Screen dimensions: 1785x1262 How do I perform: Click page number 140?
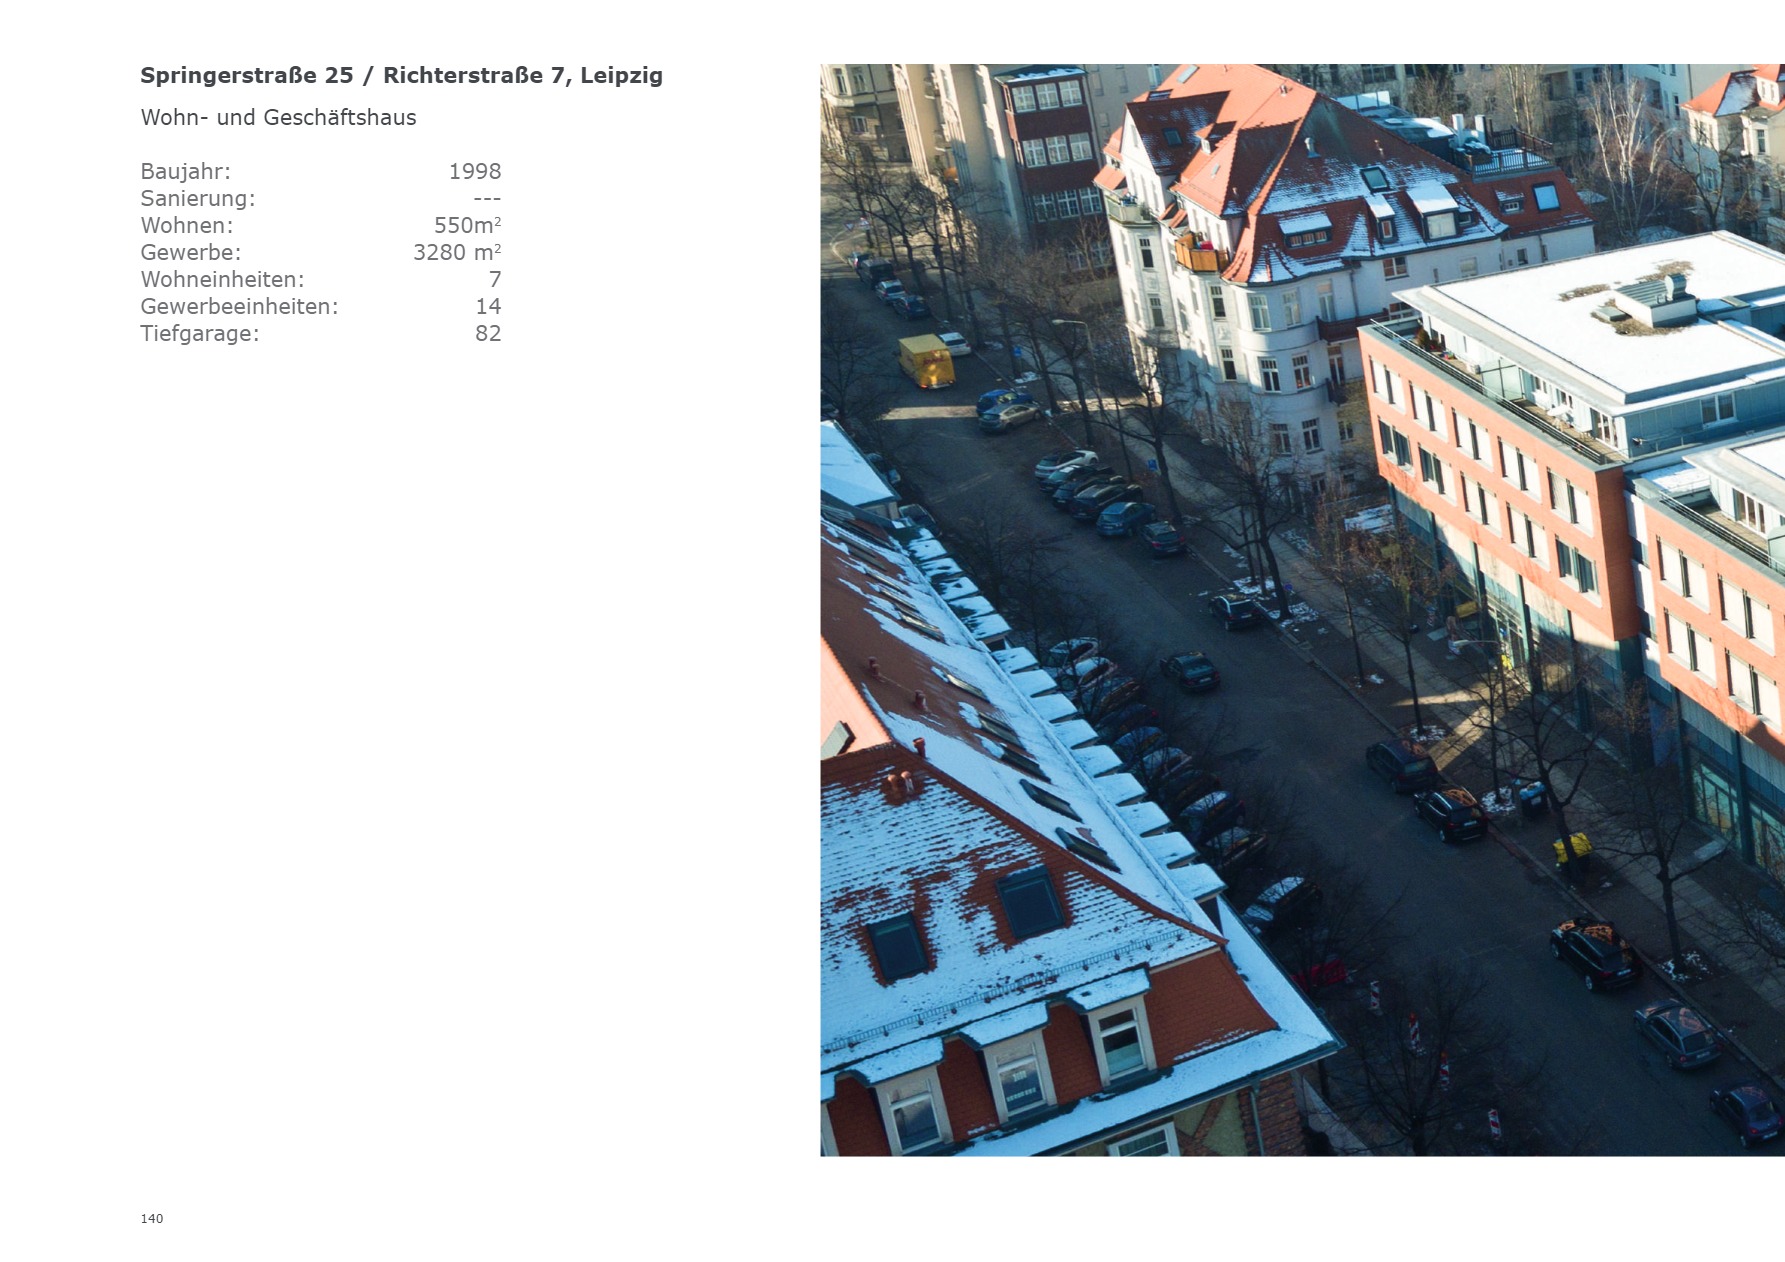(x=152, y=1218)
